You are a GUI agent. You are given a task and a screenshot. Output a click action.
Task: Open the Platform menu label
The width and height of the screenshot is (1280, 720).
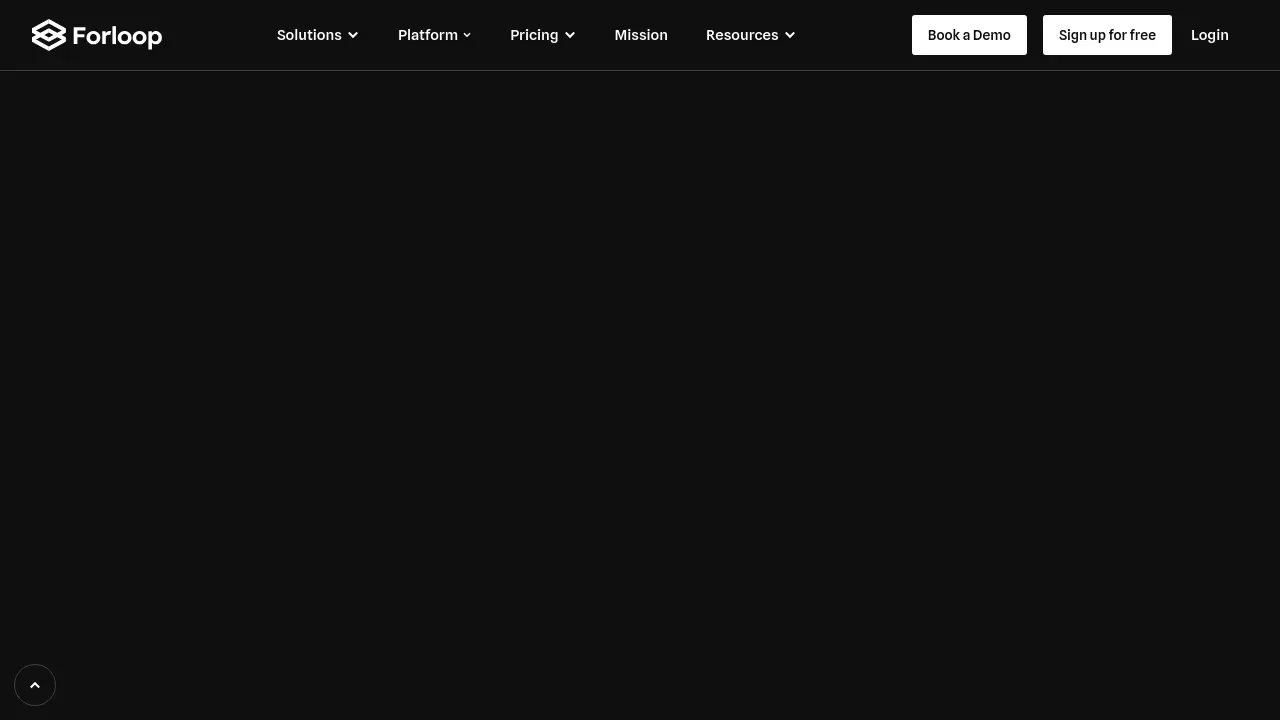pyautogui.click(x=427, y=35)
